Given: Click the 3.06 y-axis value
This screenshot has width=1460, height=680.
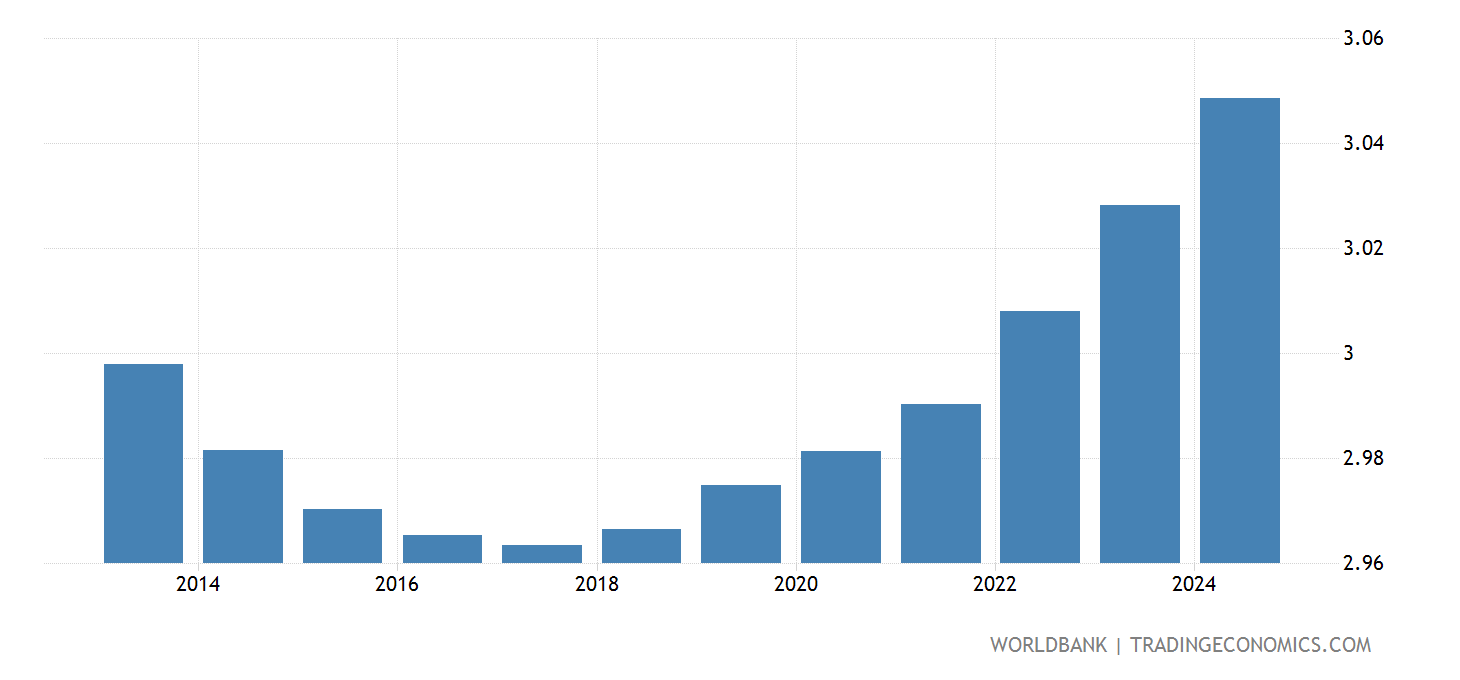Looking at the screenshot, I should (x=1362, y=39).
